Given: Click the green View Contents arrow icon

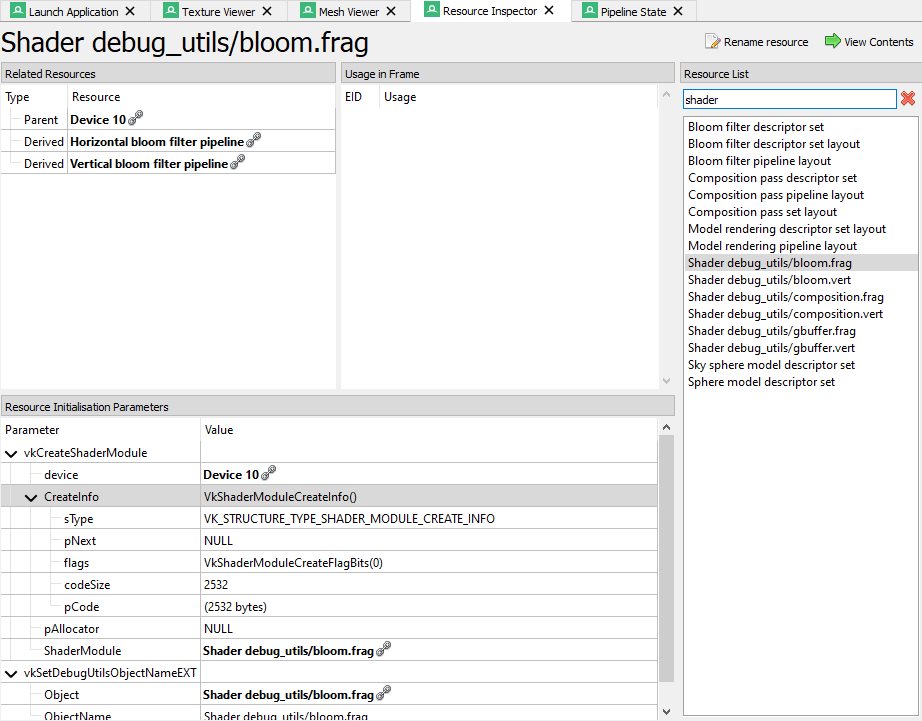Looking at the screenshot, I should click(x=832, y=42).
